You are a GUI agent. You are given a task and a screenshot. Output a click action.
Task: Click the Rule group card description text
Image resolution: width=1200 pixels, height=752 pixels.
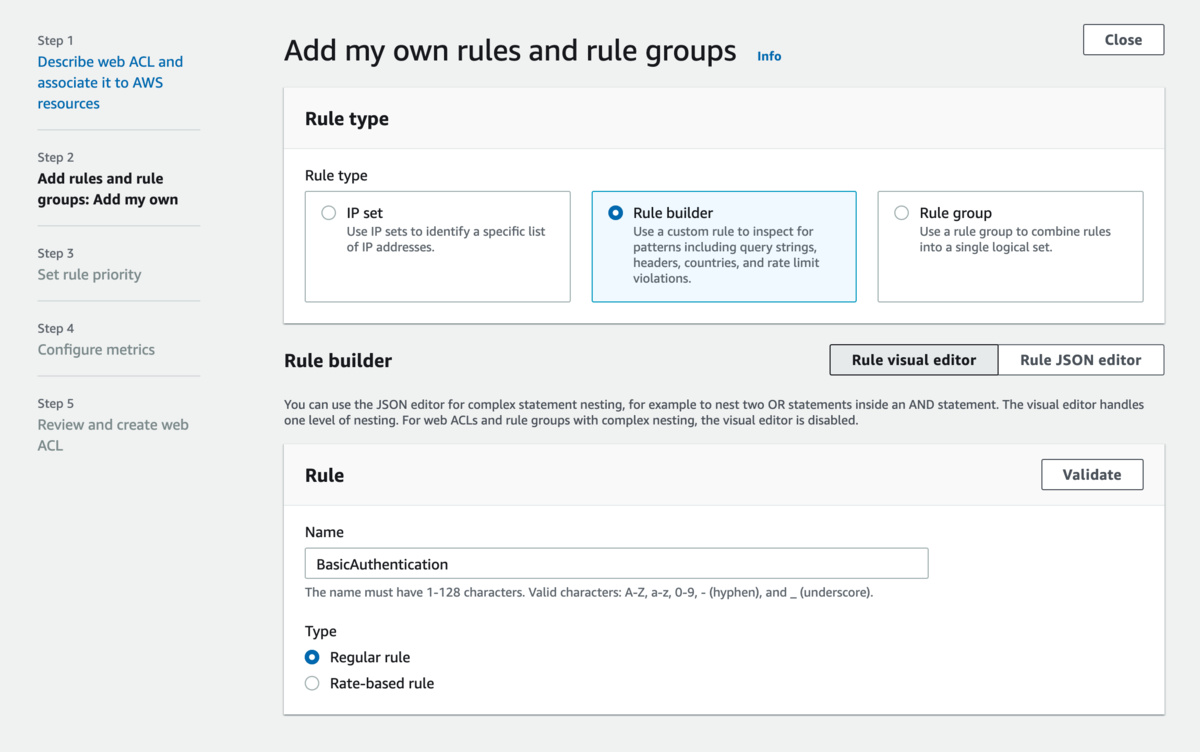coord(1015,239)
